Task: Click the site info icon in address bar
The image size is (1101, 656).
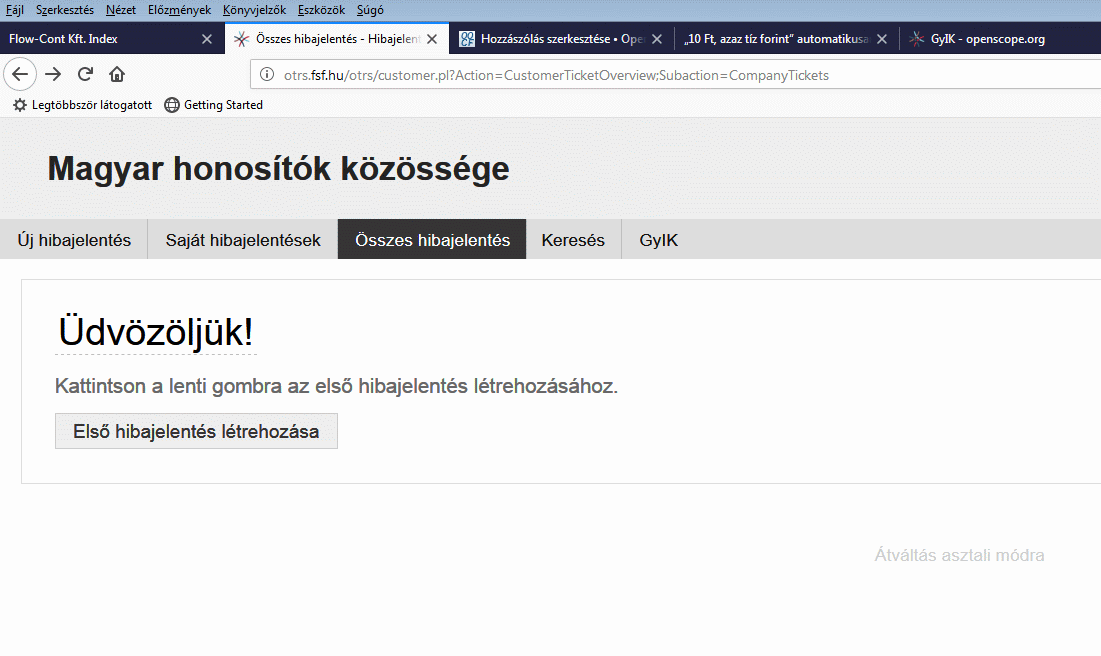Action: [267, 75]
